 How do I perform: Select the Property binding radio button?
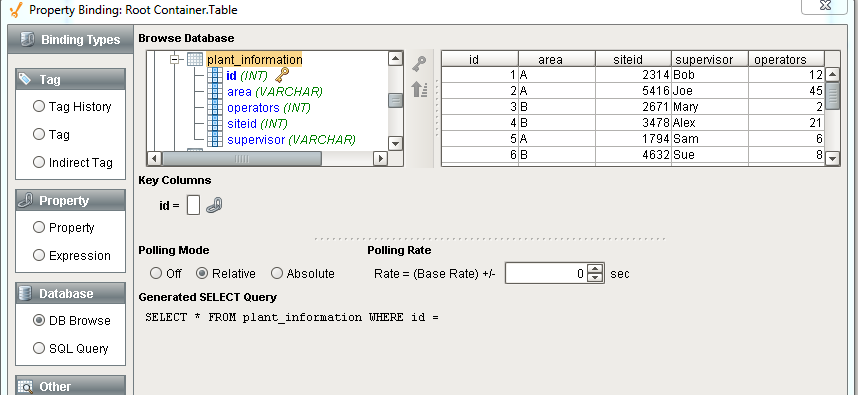(x=39, y=227)
